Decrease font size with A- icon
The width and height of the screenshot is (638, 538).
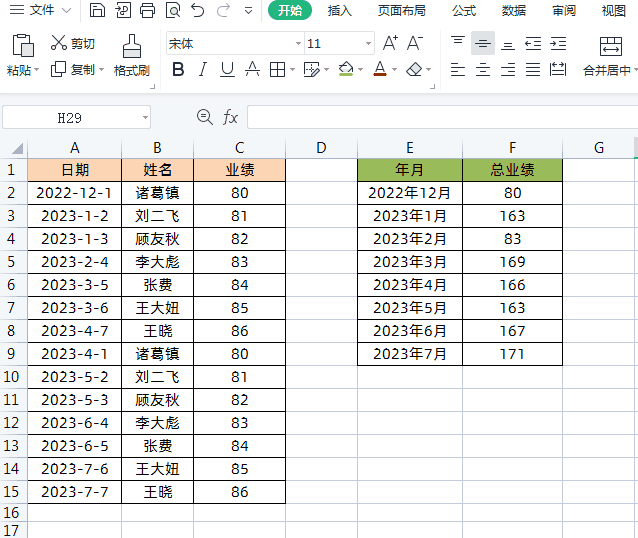tap(415, 43)
